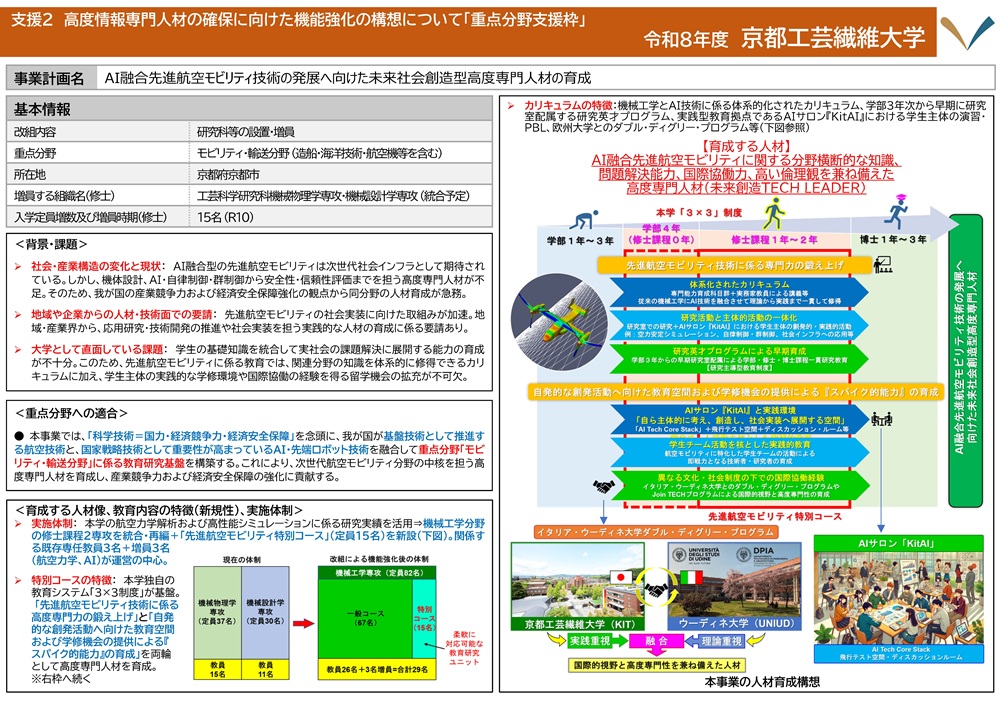Click the crouching runner start icon
This screenshot has width=1000, height=706.
[584, 220]
